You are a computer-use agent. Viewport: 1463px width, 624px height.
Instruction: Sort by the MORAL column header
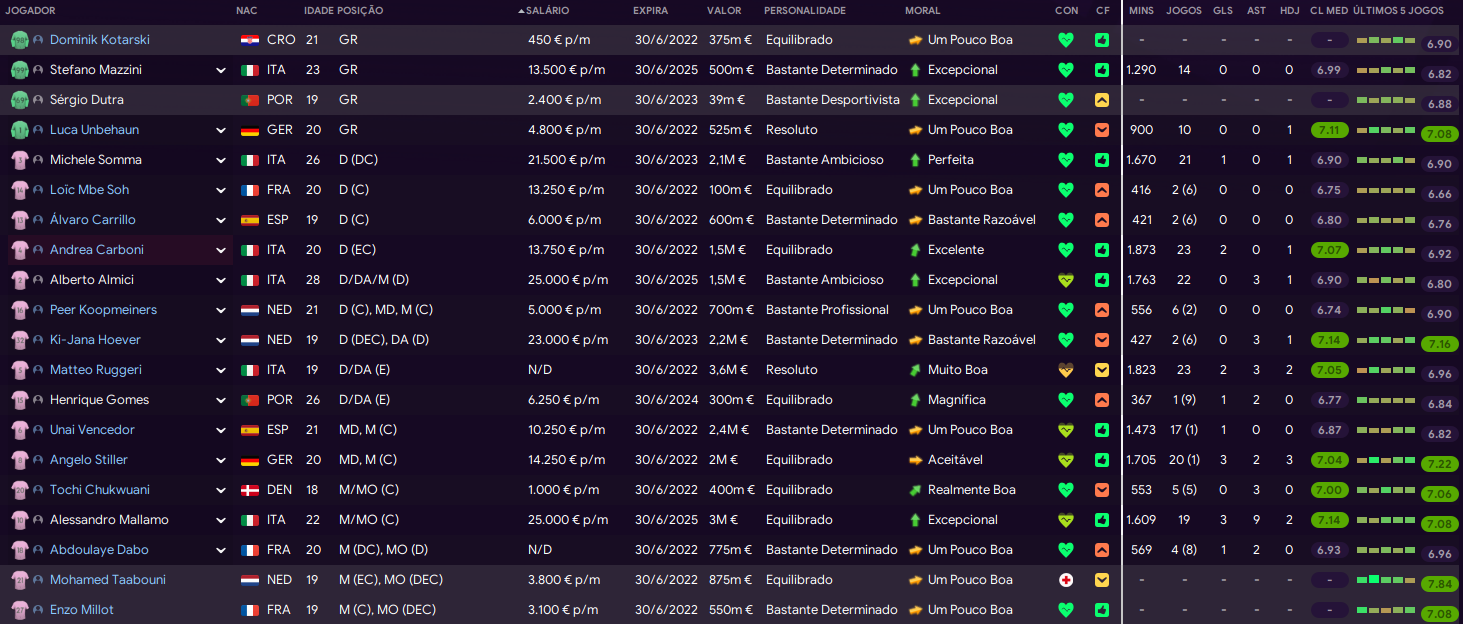(922, 10)
